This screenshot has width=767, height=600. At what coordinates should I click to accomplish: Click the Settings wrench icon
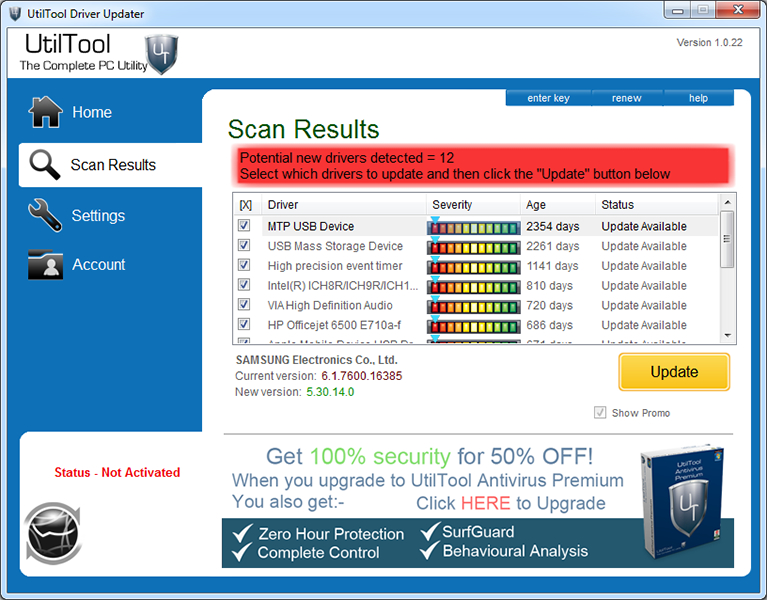pos(45,215)
